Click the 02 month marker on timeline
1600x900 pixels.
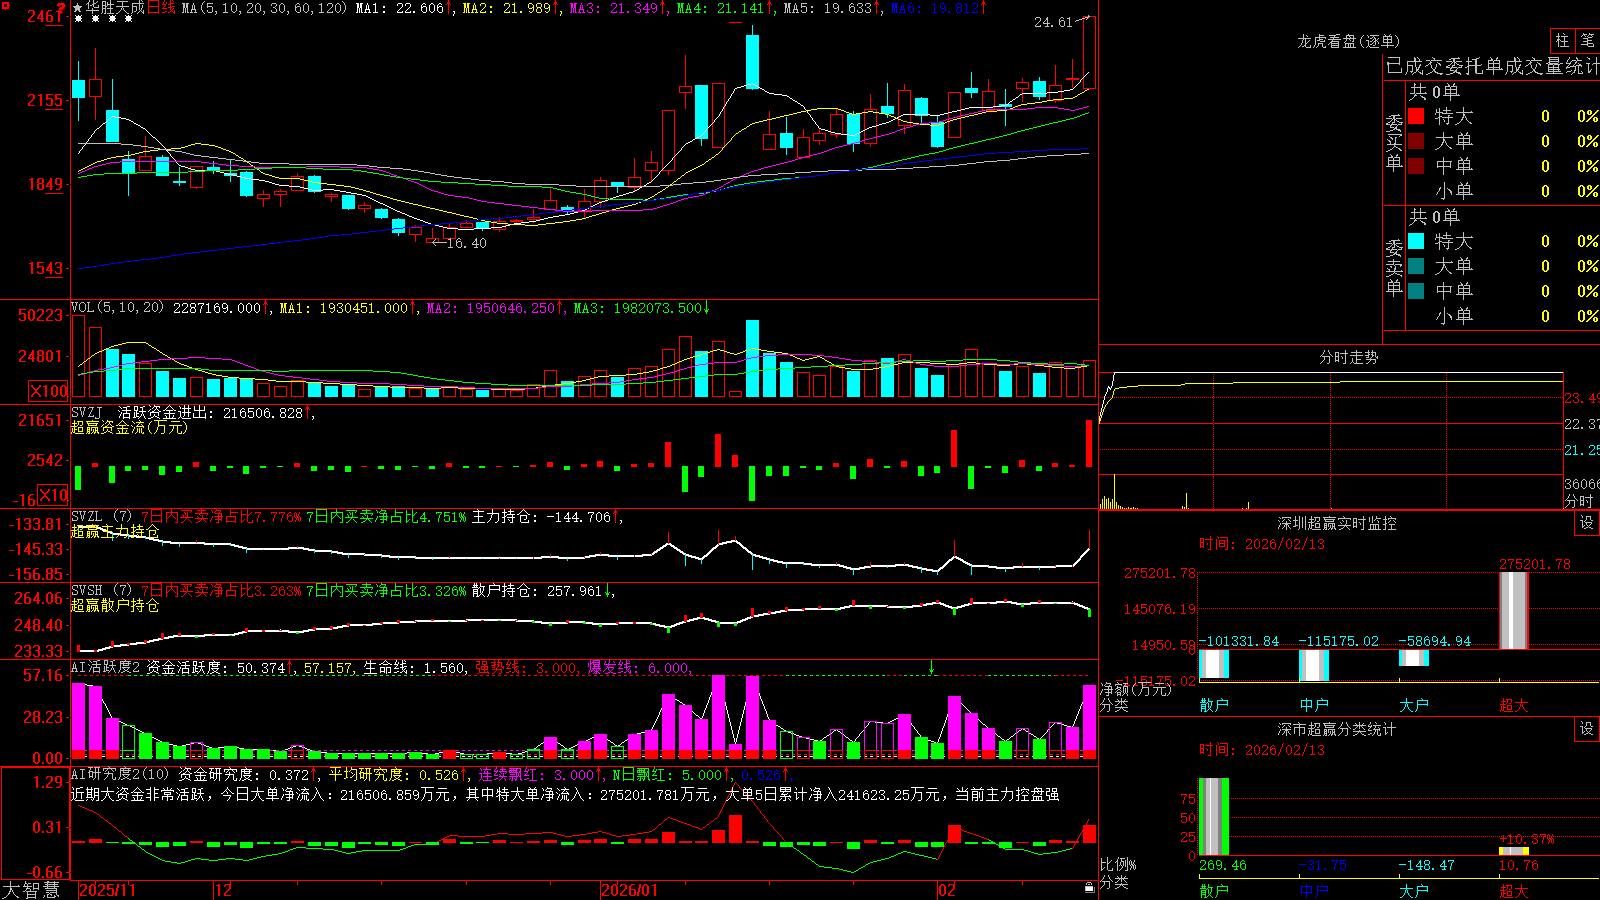[946, 890]
